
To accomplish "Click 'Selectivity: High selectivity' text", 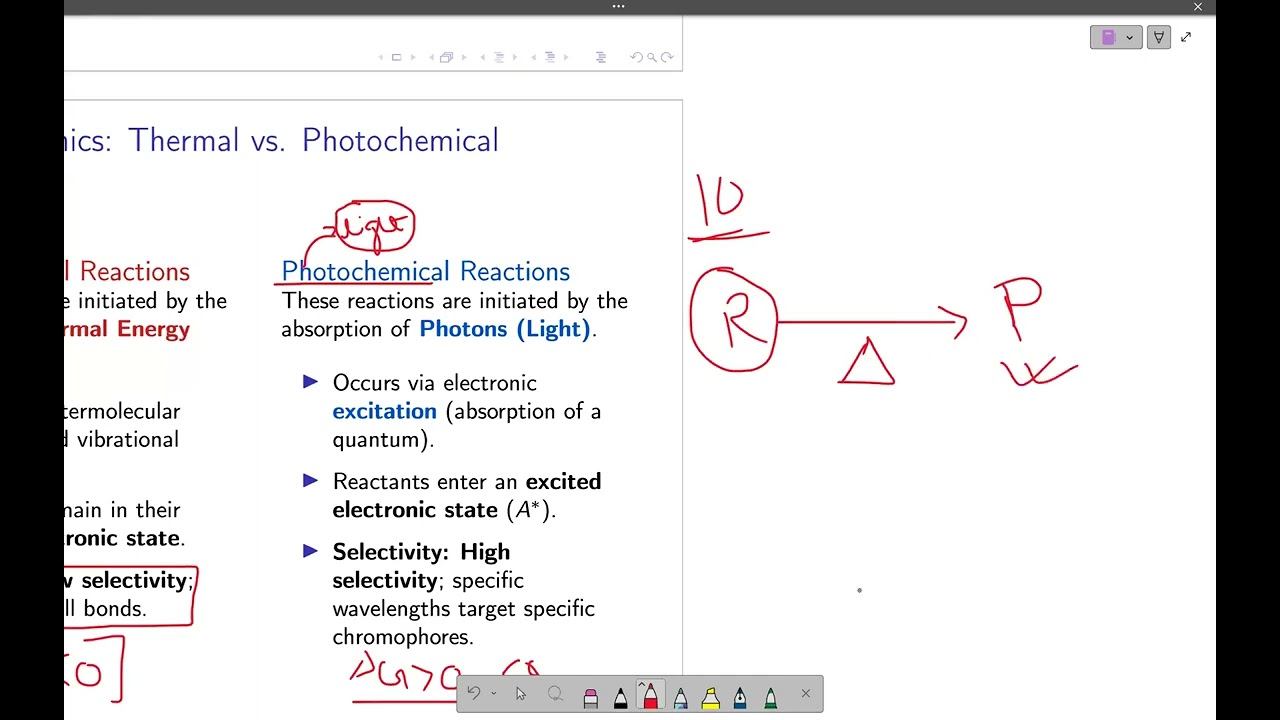I will coord(421,566).
